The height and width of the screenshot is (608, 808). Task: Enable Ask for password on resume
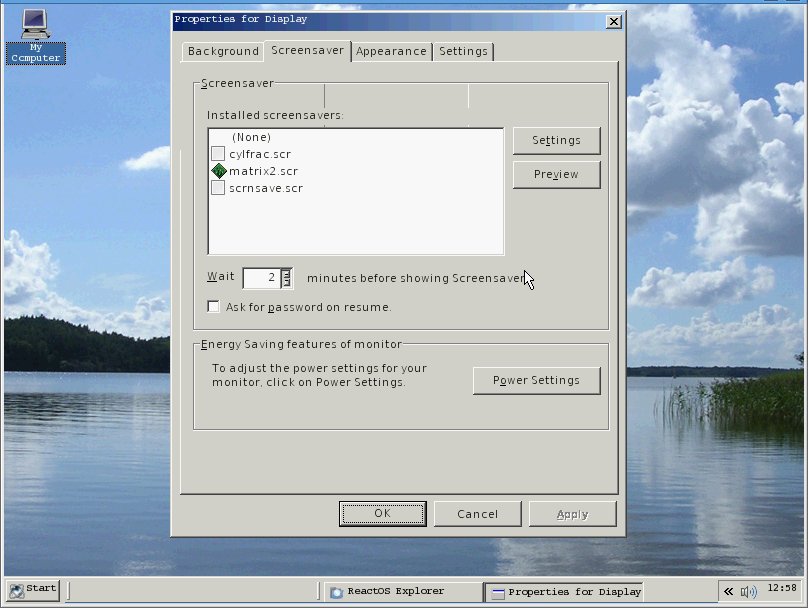point(214,307)
